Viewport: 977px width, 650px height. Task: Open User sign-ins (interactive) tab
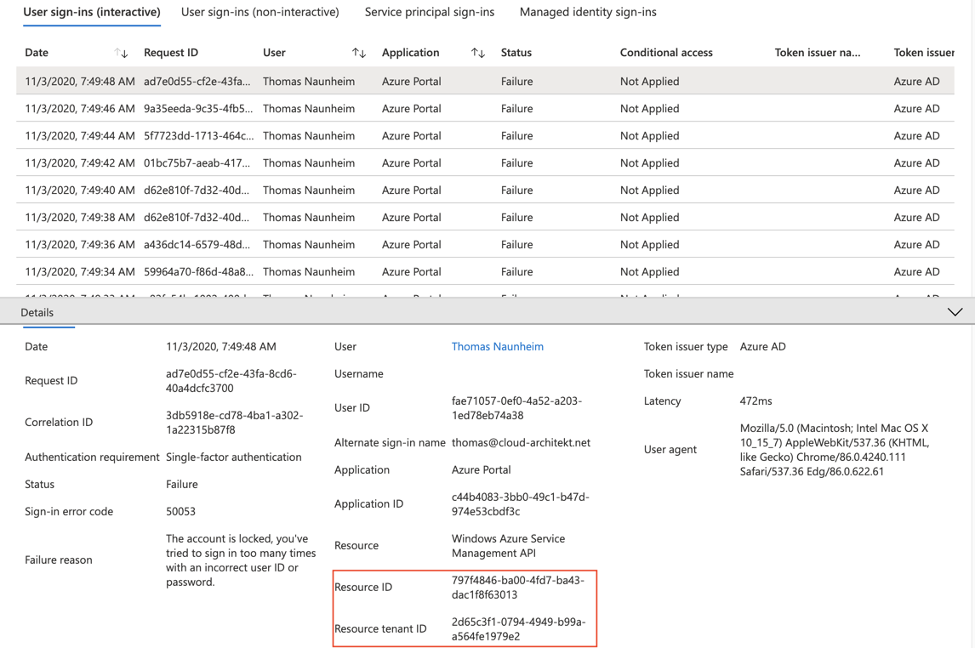[92, 12]
